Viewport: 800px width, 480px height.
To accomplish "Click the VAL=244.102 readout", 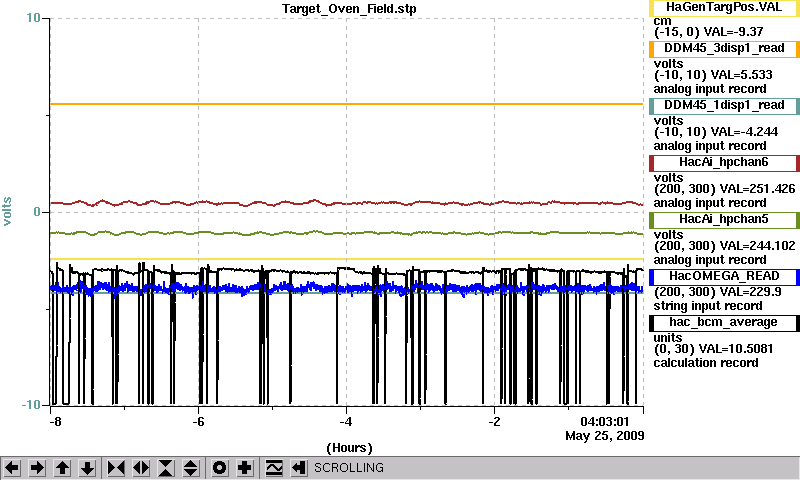I will click(x=753, y=246).
